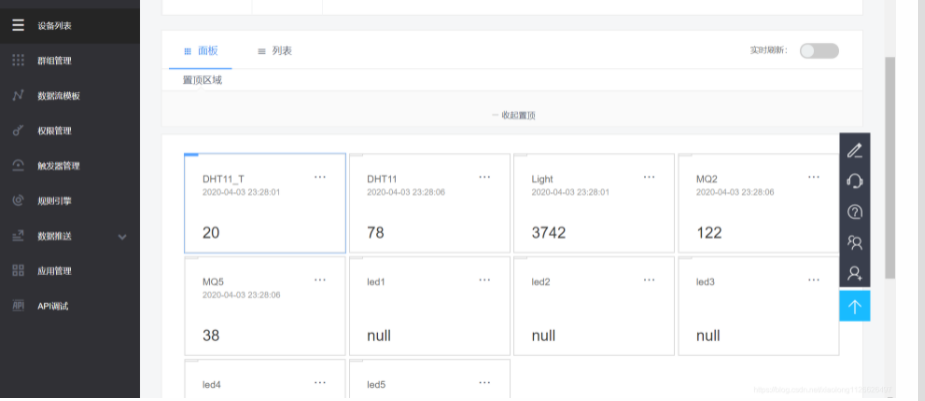The height and width of the screenshot is (401, 925).
Task: Click the DHT11 value 78
Action: pos(375,233)
